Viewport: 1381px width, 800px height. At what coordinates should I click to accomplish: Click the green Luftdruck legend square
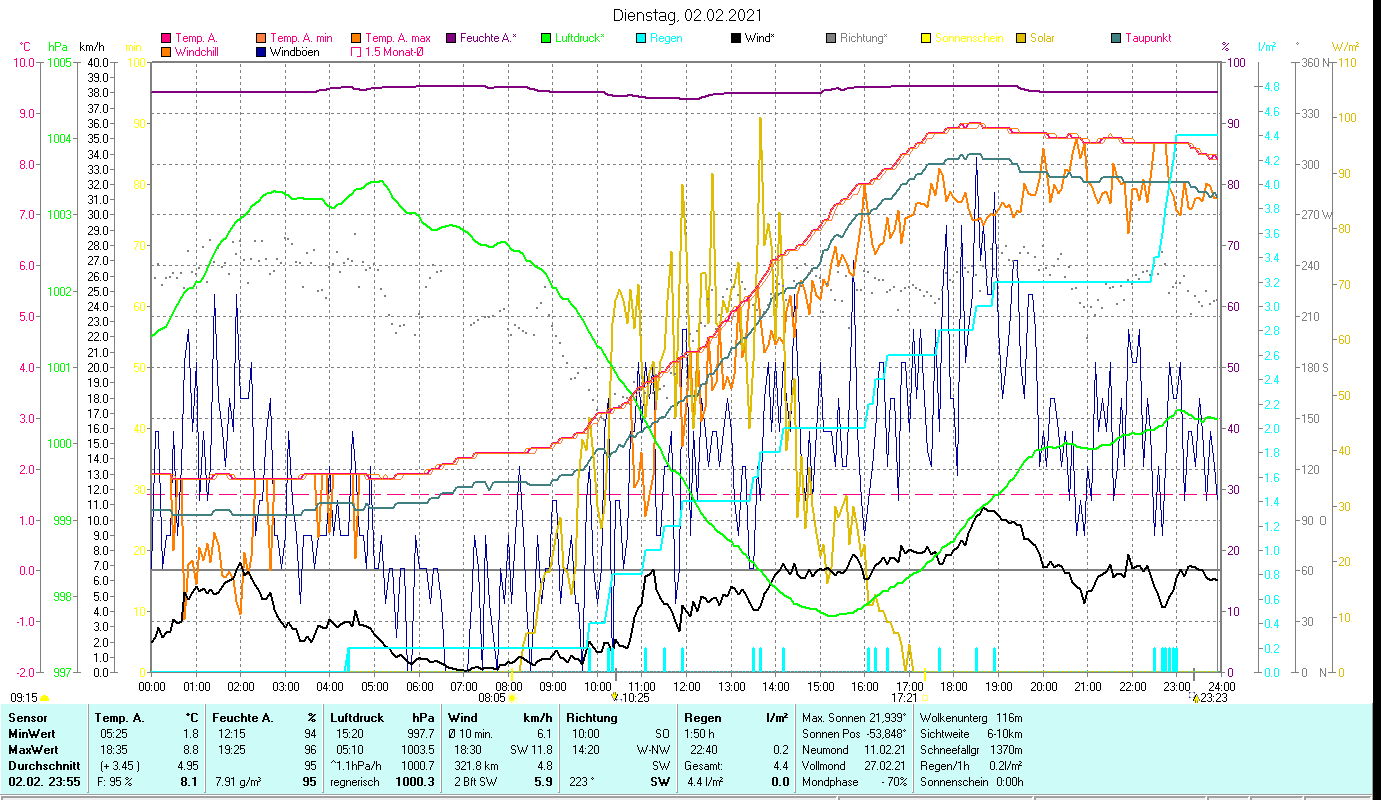point(545,38)
